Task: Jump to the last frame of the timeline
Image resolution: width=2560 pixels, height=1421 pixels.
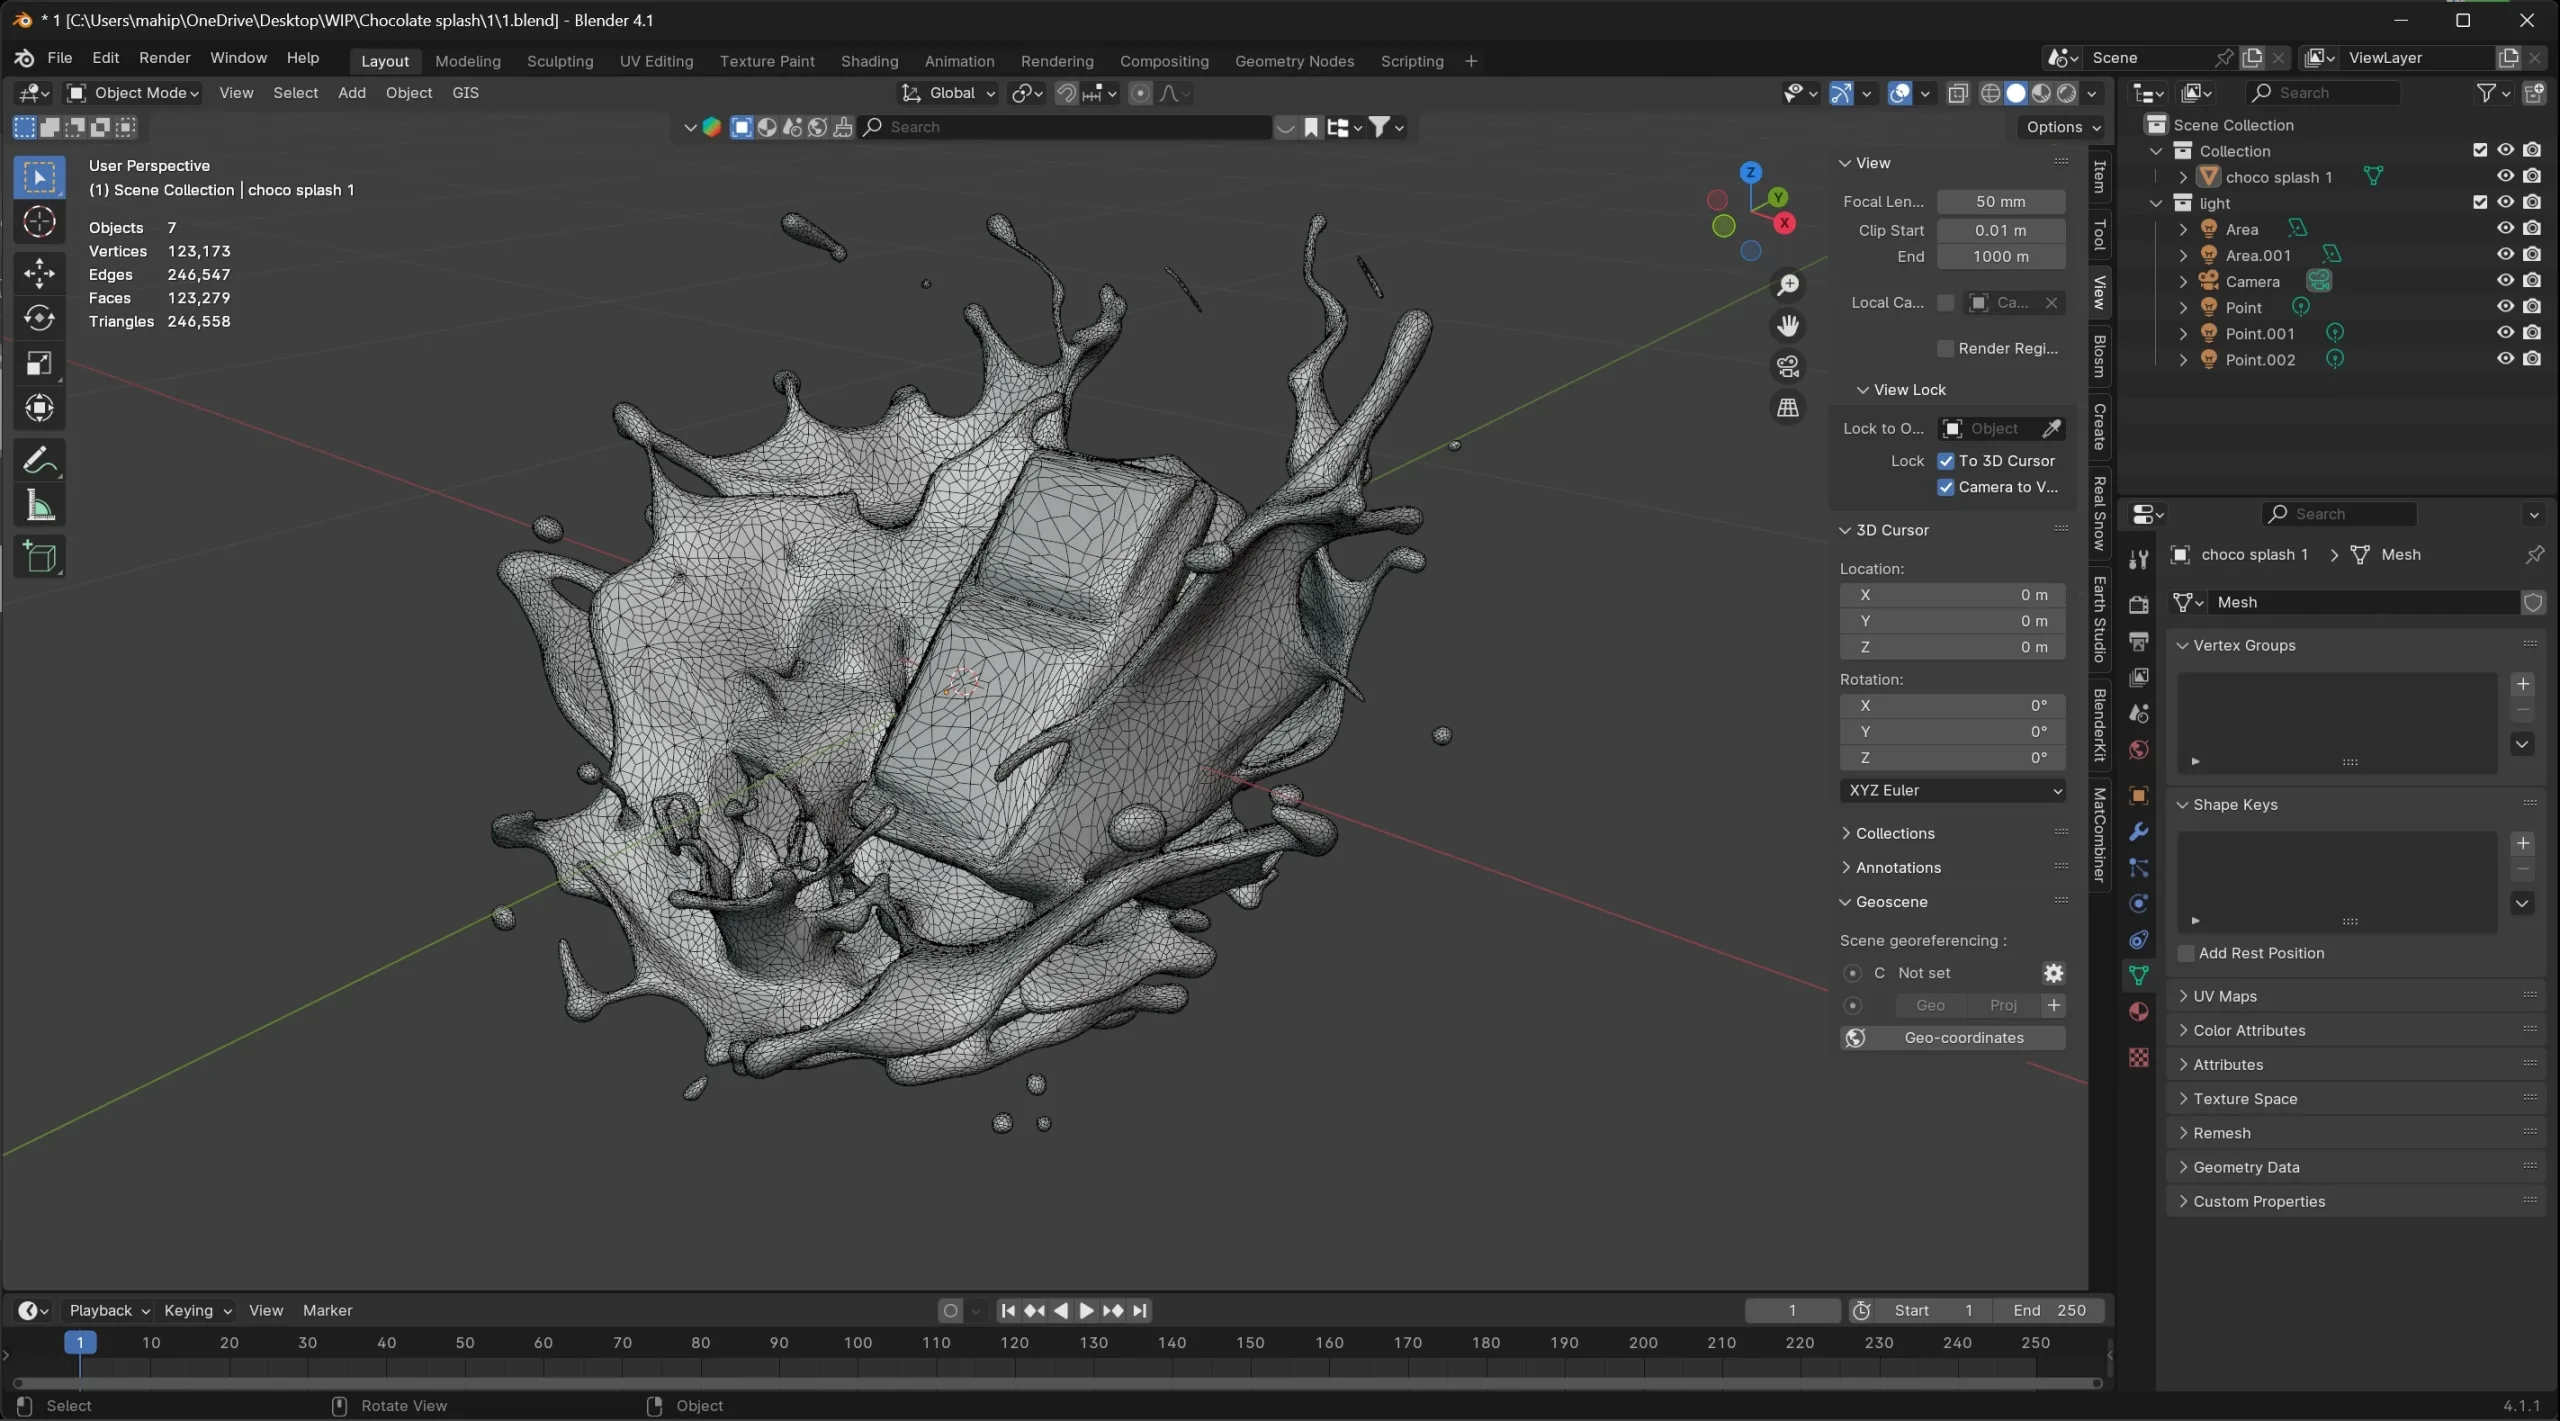Action: (1140, 1310)
